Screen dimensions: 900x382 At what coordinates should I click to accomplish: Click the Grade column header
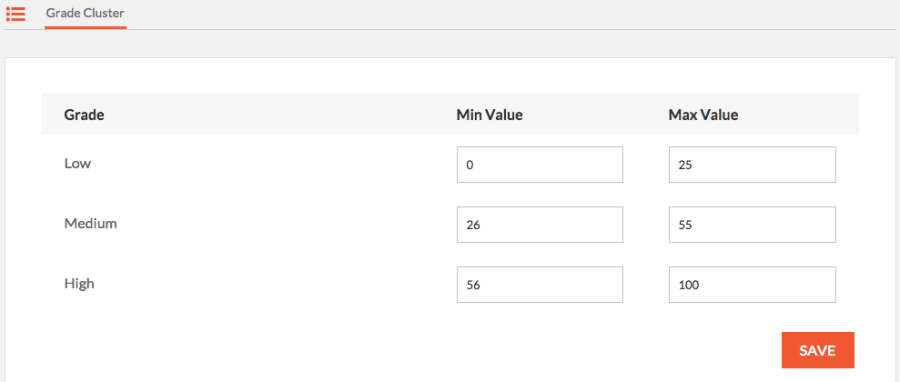84,115
